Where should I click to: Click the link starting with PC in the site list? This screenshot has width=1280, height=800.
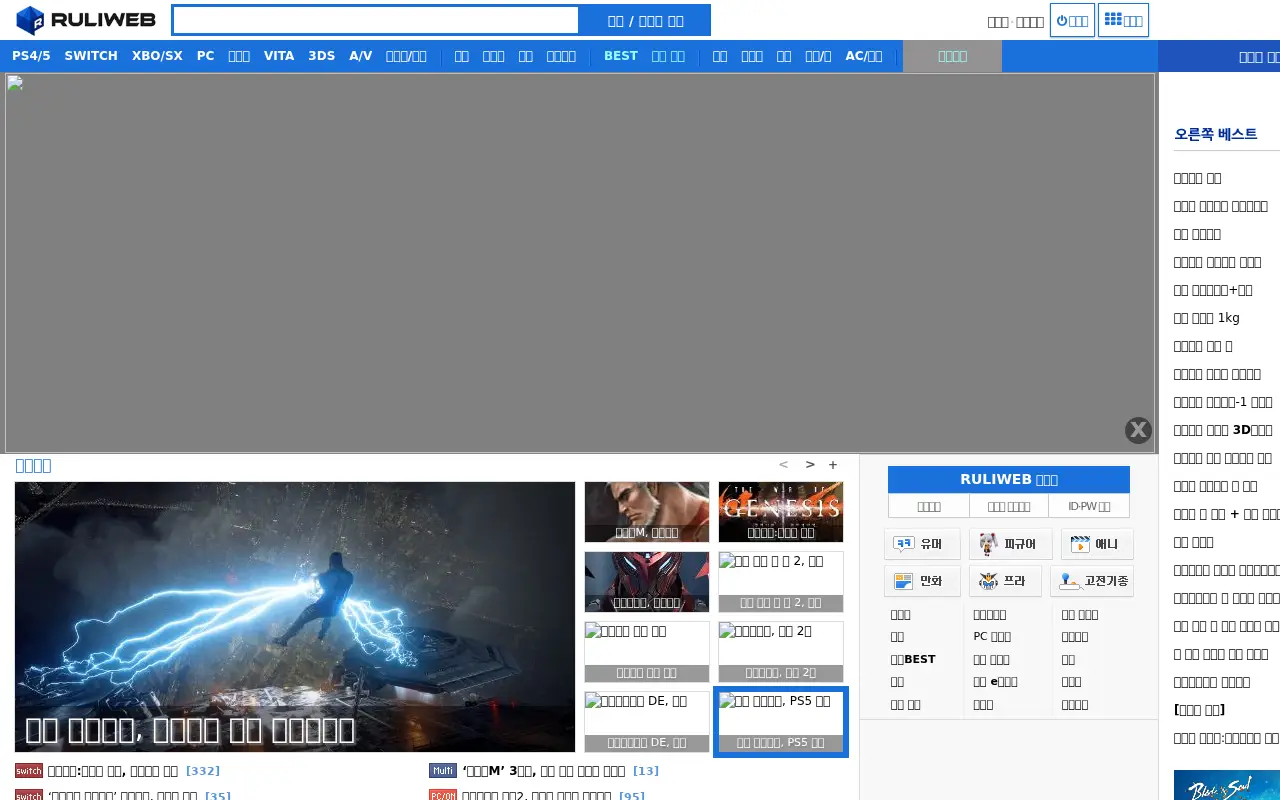992,637
